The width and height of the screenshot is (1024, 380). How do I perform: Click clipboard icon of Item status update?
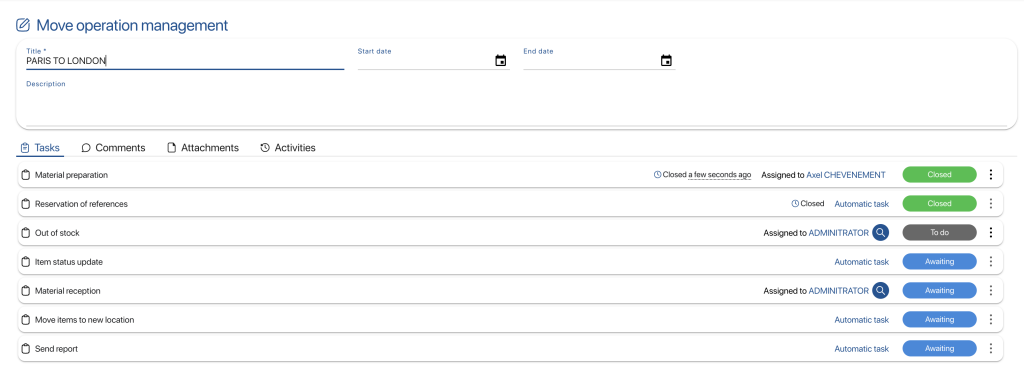(x=26, y=262)
